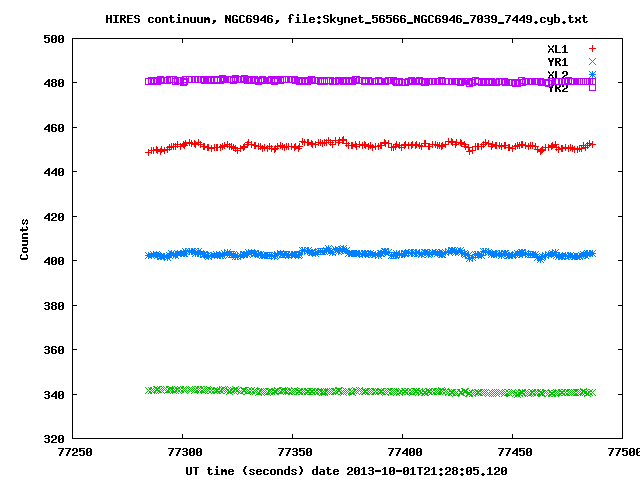Click the y-axis tick label 460
640x480 pixels.
pos(54,128)
